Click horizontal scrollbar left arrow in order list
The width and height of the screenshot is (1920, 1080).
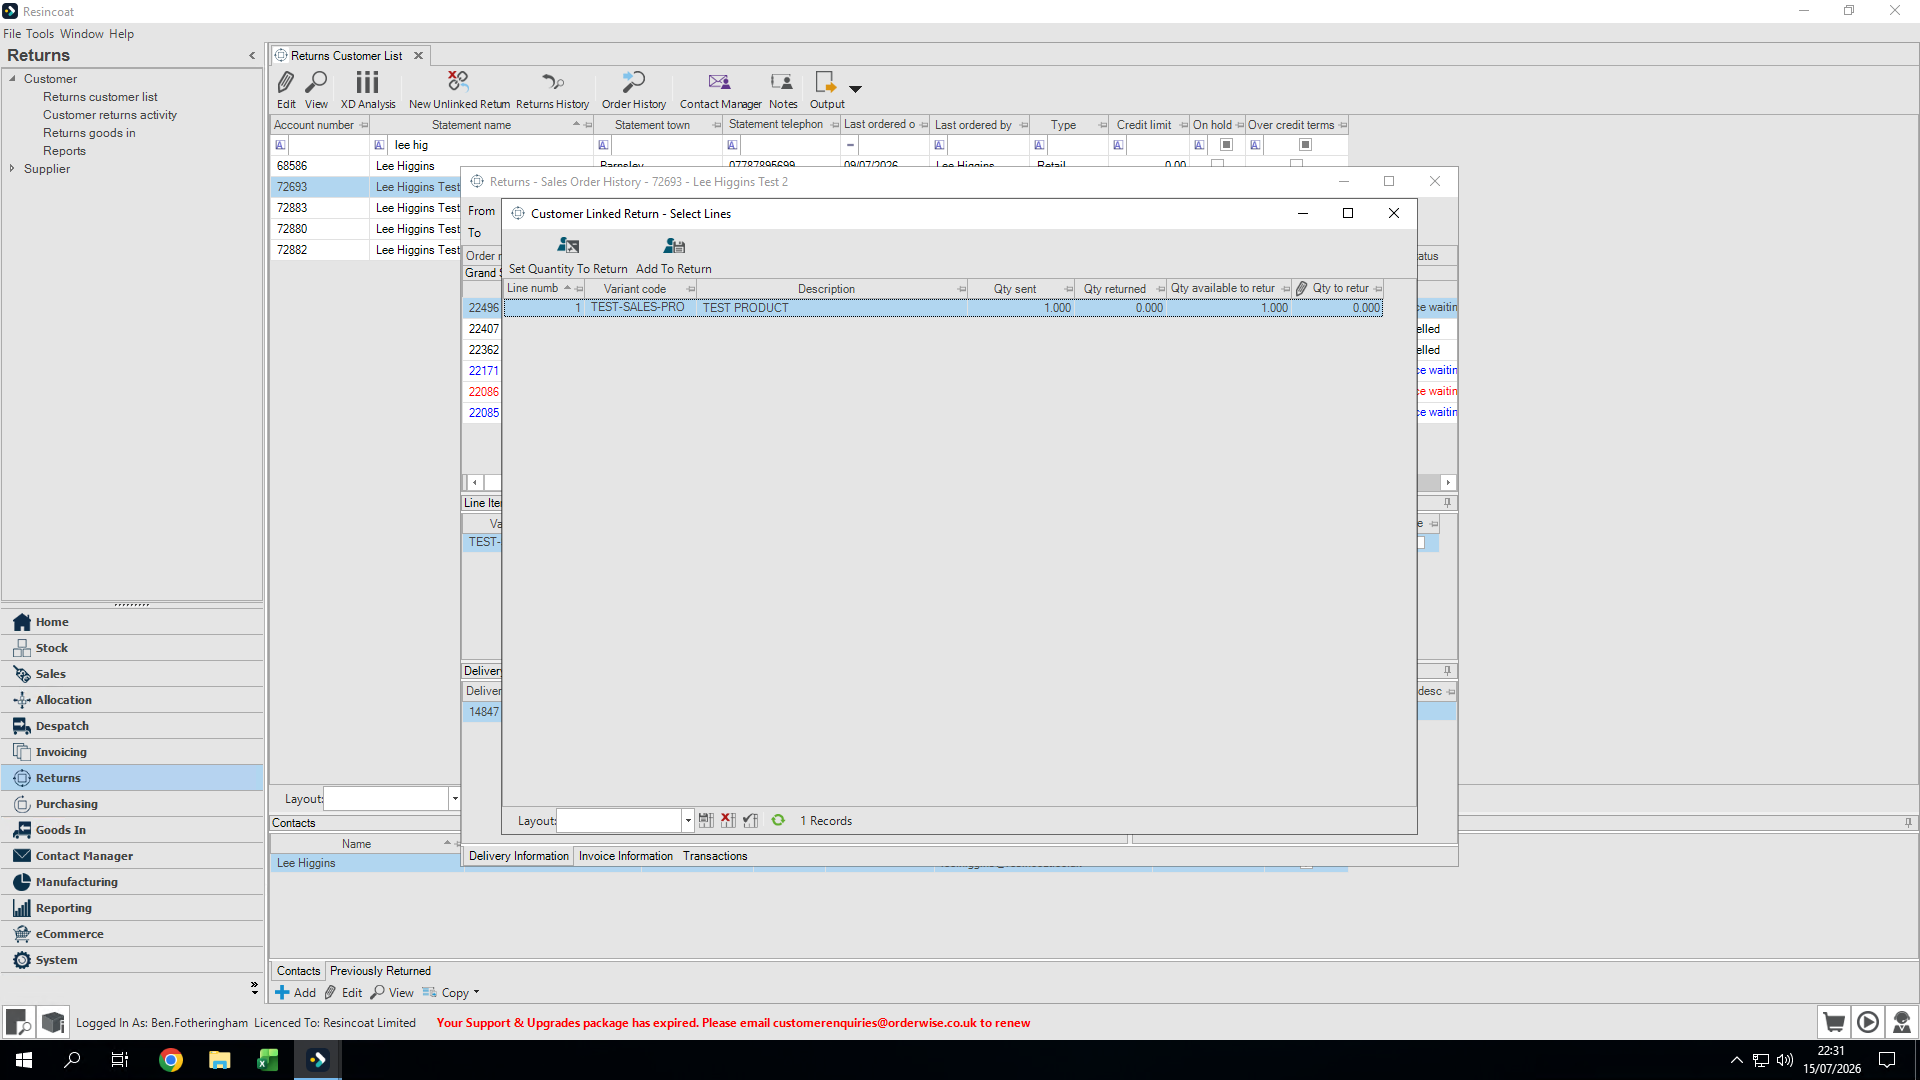pos(475,483)
